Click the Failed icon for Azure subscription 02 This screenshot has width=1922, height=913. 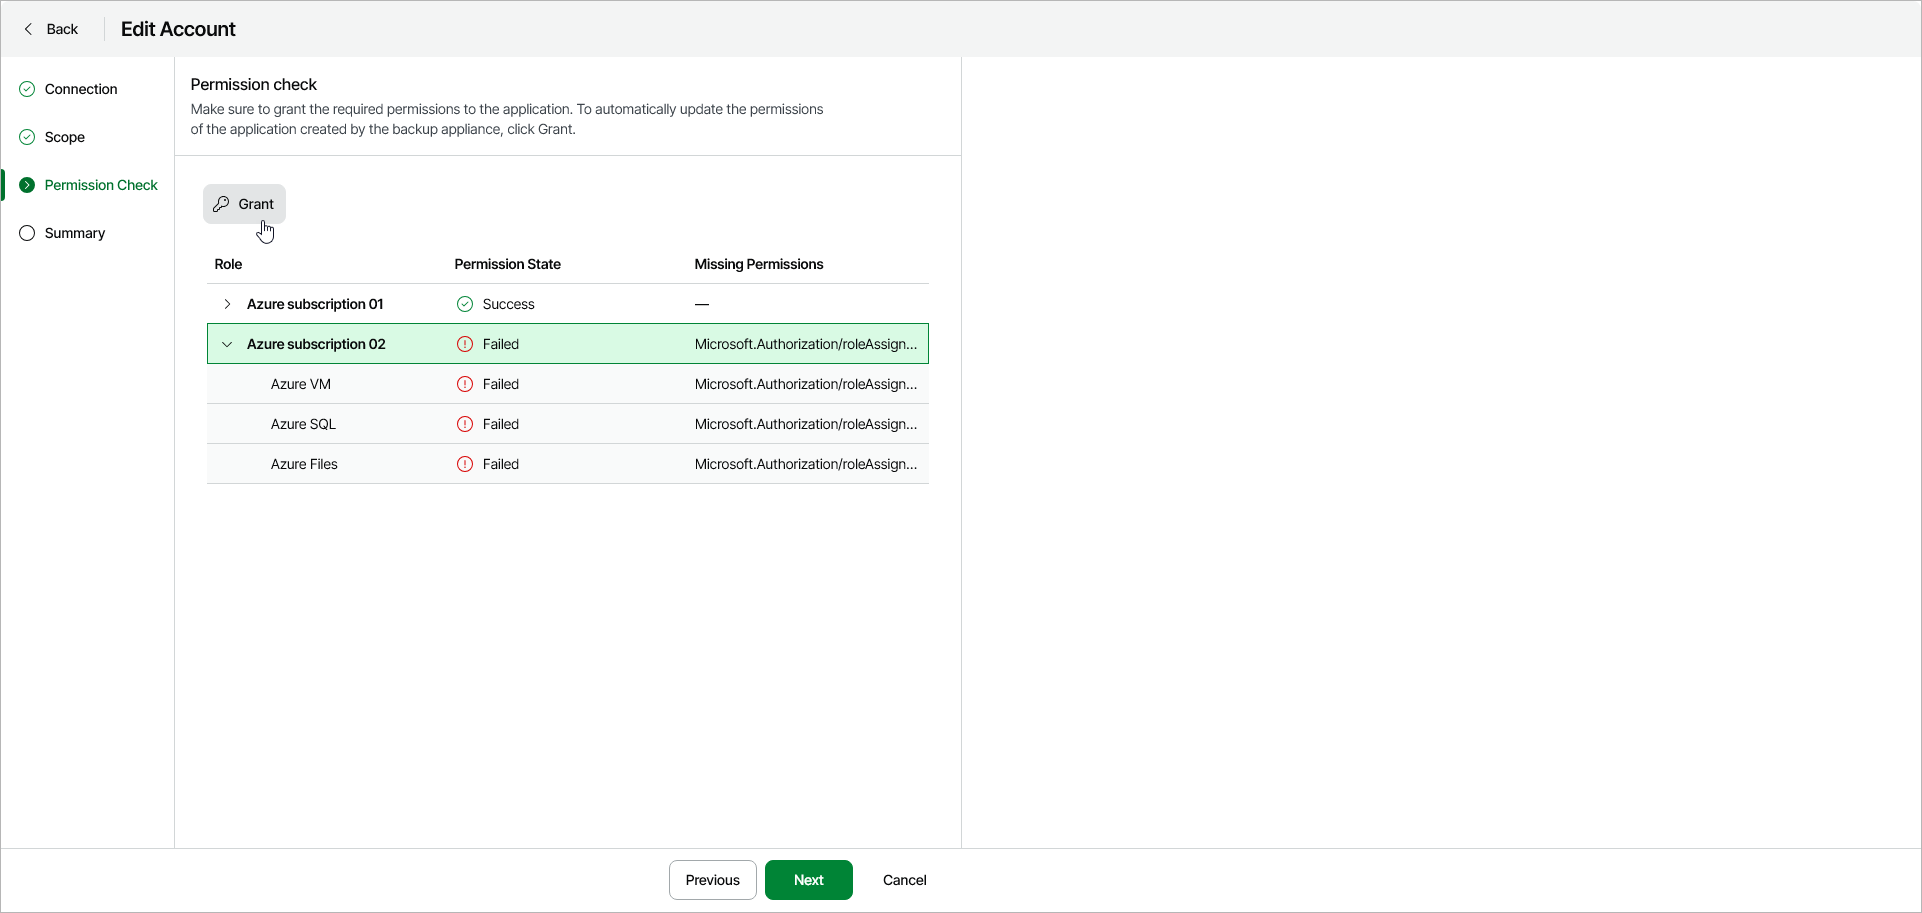[465, 344]
